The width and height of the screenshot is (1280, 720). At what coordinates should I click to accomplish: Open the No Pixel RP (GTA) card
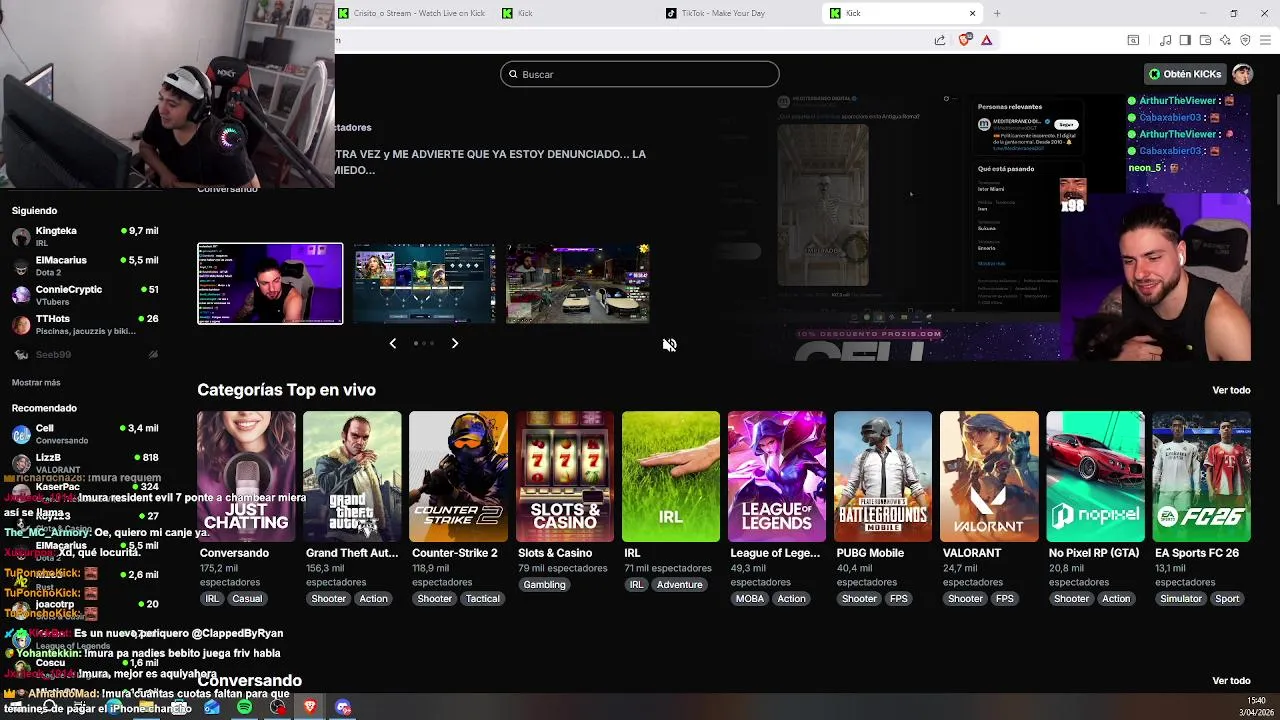tap(1095, 476)
